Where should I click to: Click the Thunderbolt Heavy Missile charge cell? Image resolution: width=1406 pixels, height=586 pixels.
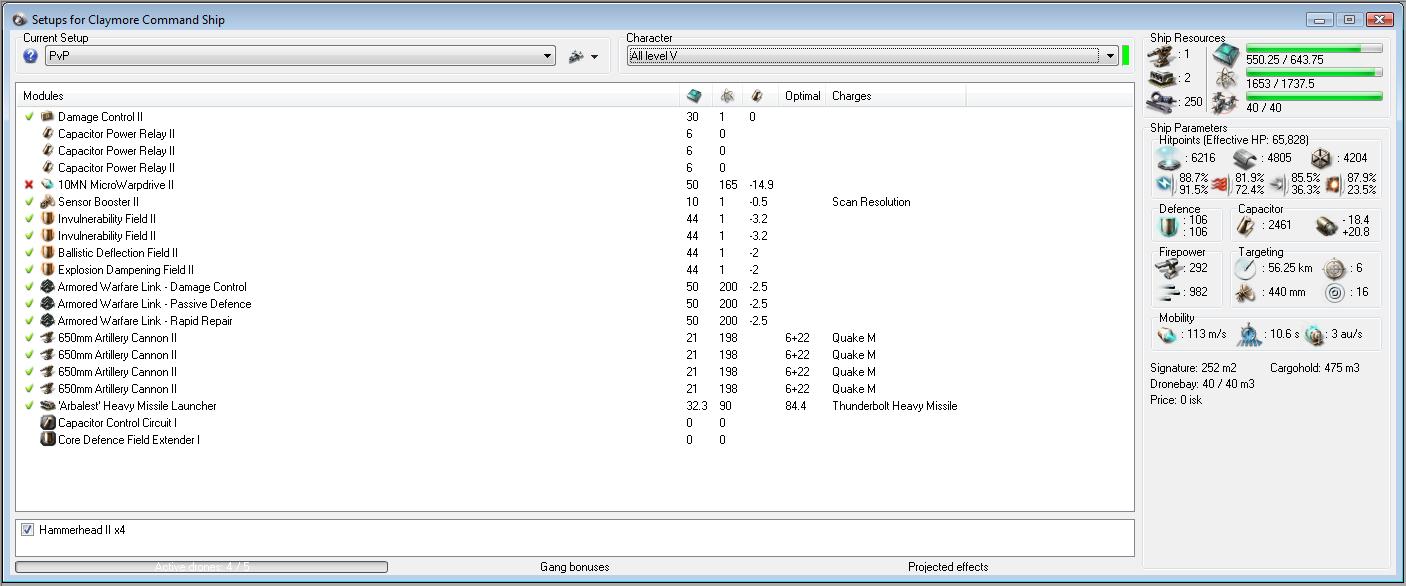tap(894, 406)
